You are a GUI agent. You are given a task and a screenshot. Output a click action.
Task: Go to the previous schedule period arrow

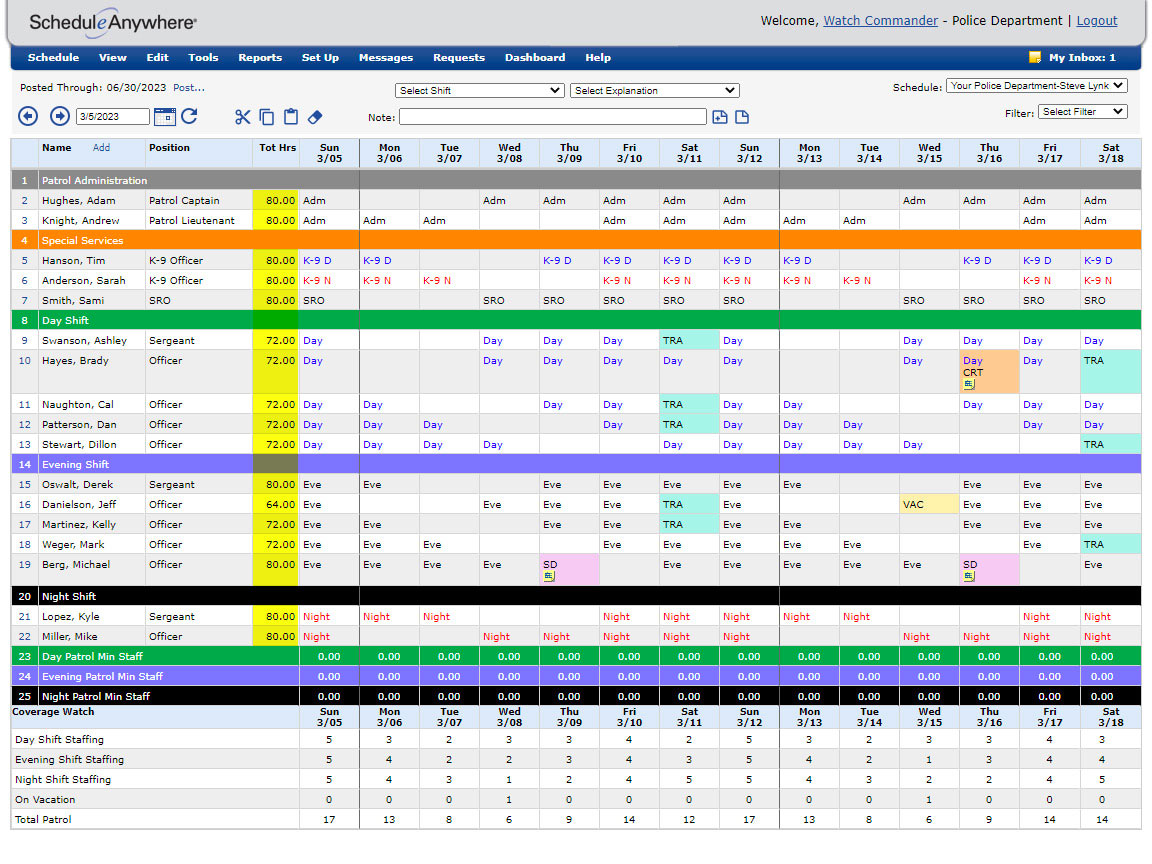coord(28,116)
